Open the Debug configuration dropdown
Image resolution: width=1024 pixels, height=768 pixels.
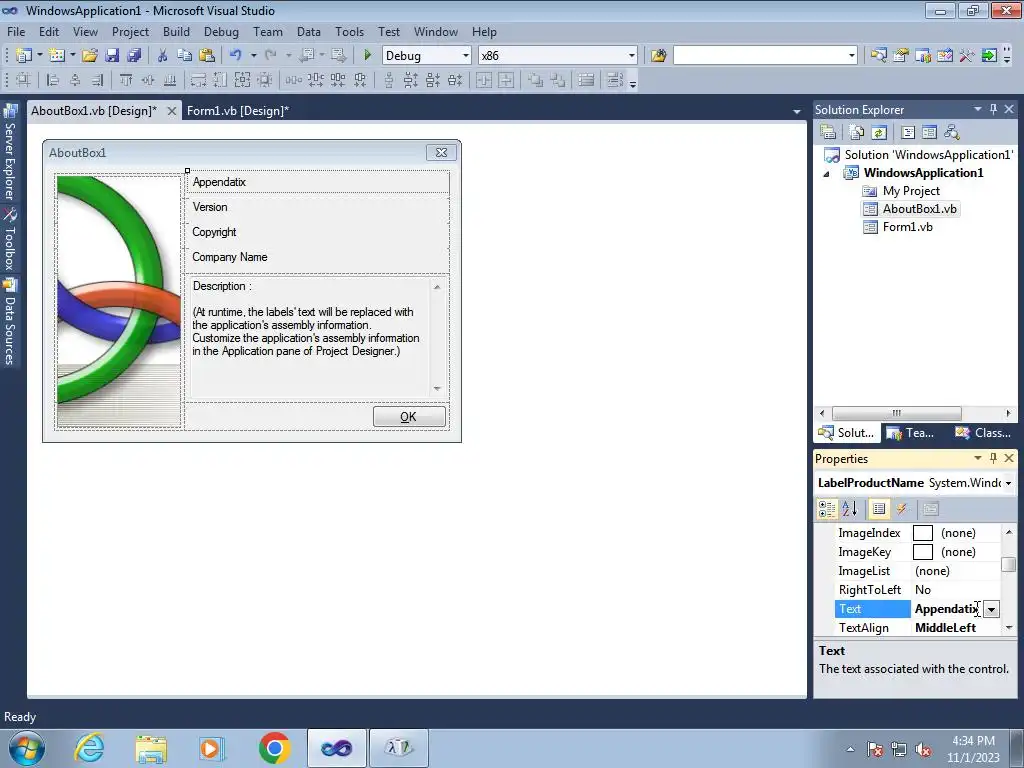coord(466,56)
